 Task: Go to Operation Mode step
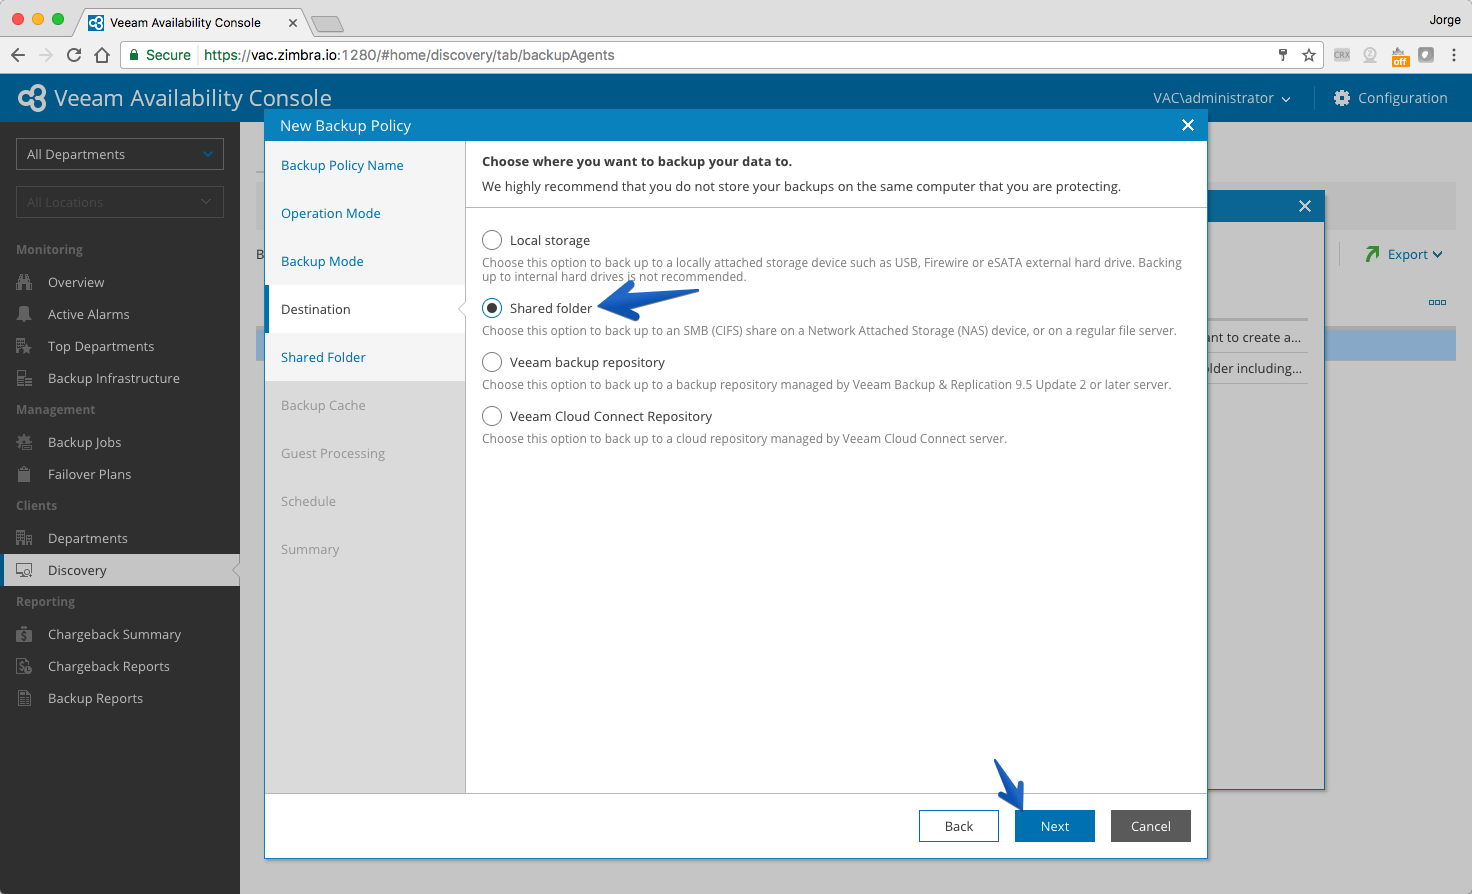click(x=331, y=213)
